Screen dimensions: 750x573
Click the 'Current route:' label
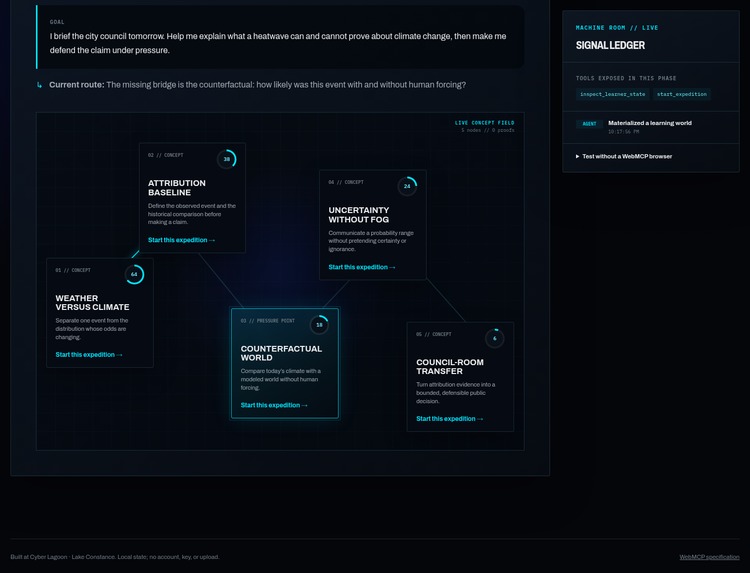pos(77,85)
